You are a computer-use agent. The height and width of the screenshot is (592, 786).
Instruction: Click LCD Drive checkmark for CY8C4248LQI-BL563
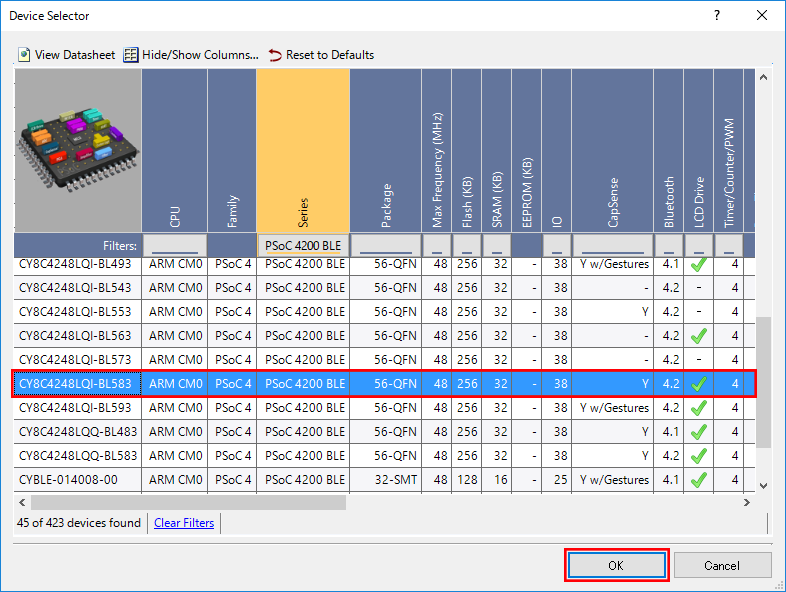(698, 335)
